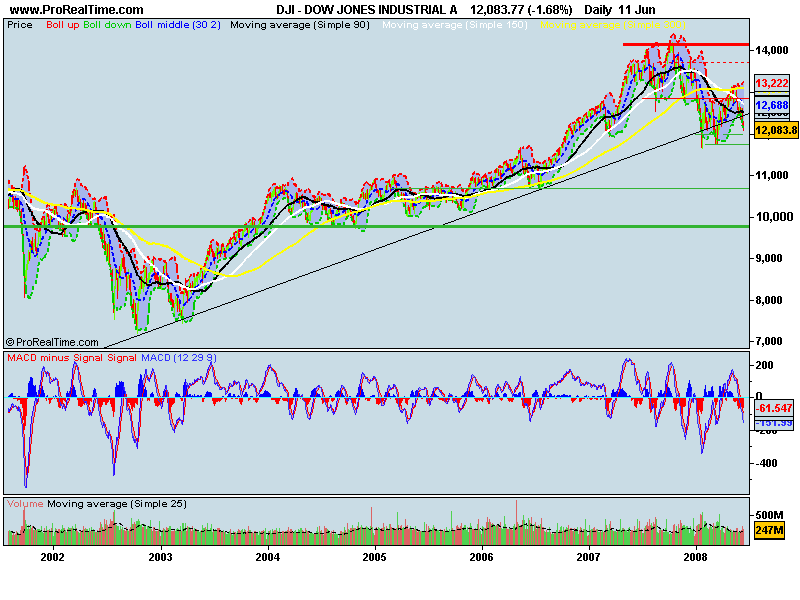800x600 pixels.
Task: Click the 14,000 price axis label
Action: (x=772, y=50)
